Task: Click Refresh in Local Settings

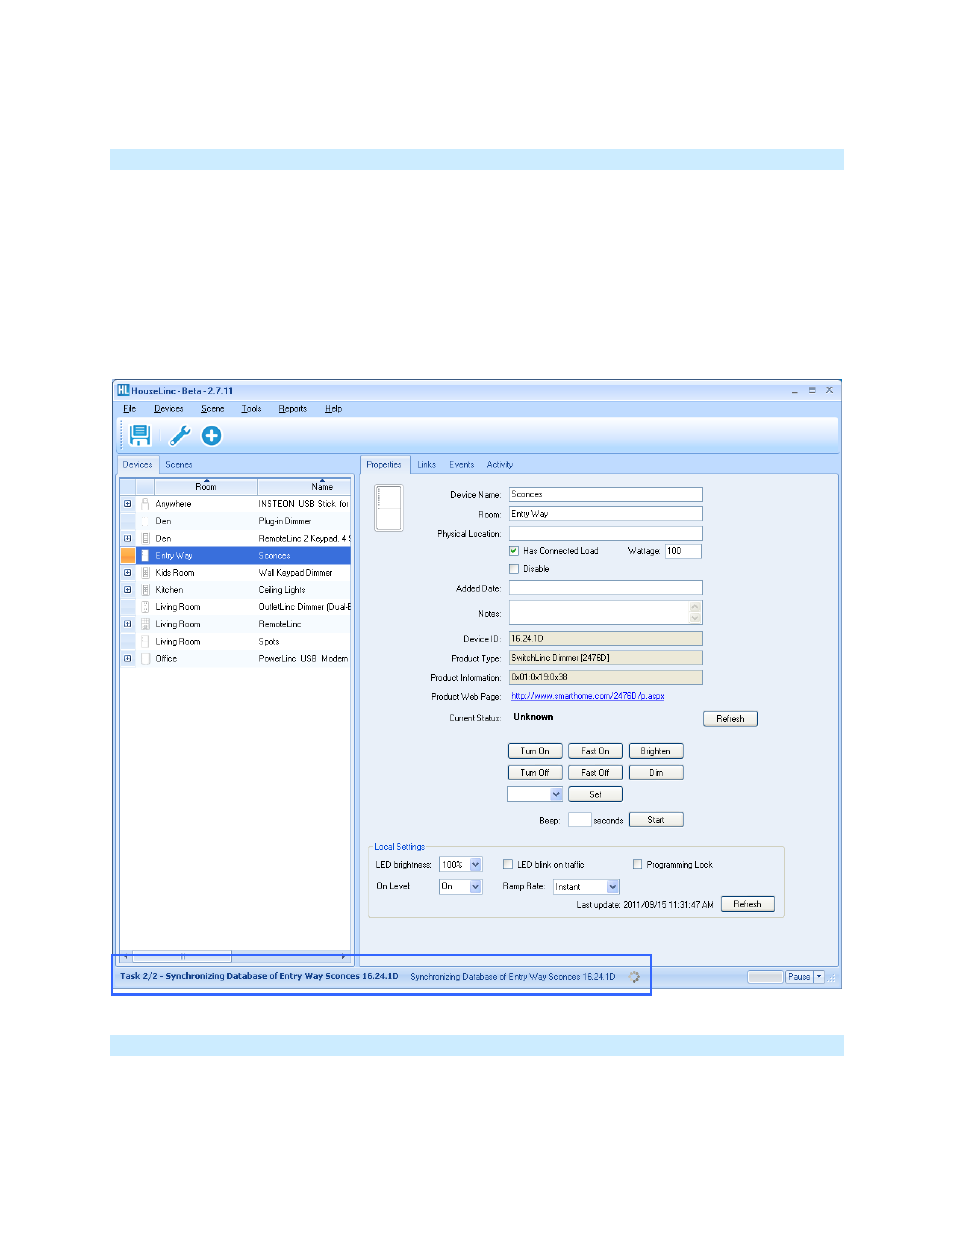Action: tap(747, 904)
